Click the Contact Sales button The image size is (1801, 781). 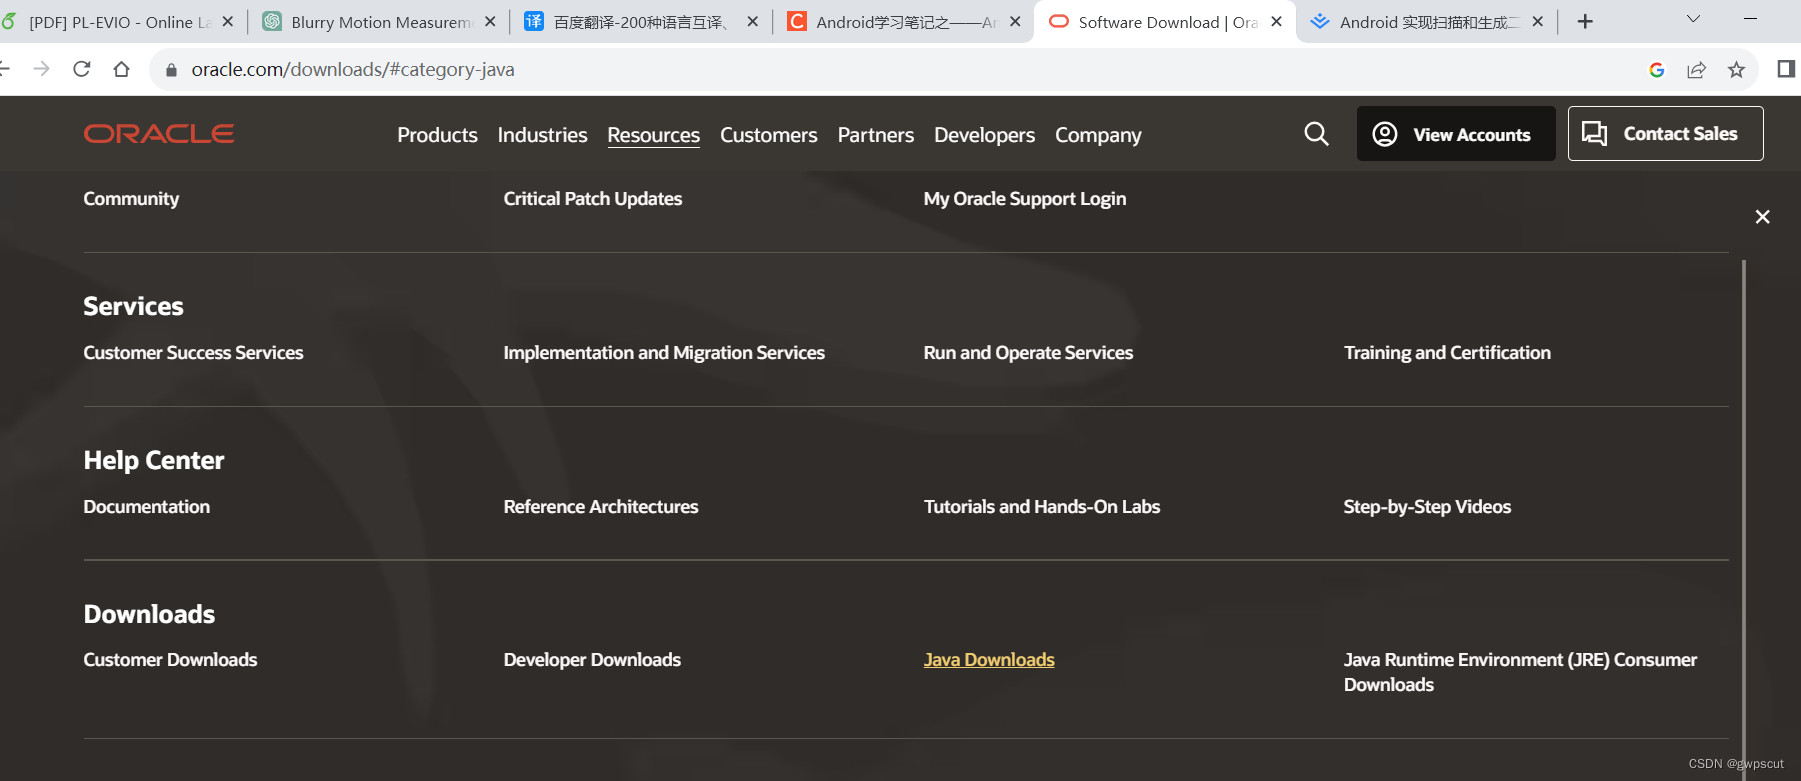[x=1665, y=133]
